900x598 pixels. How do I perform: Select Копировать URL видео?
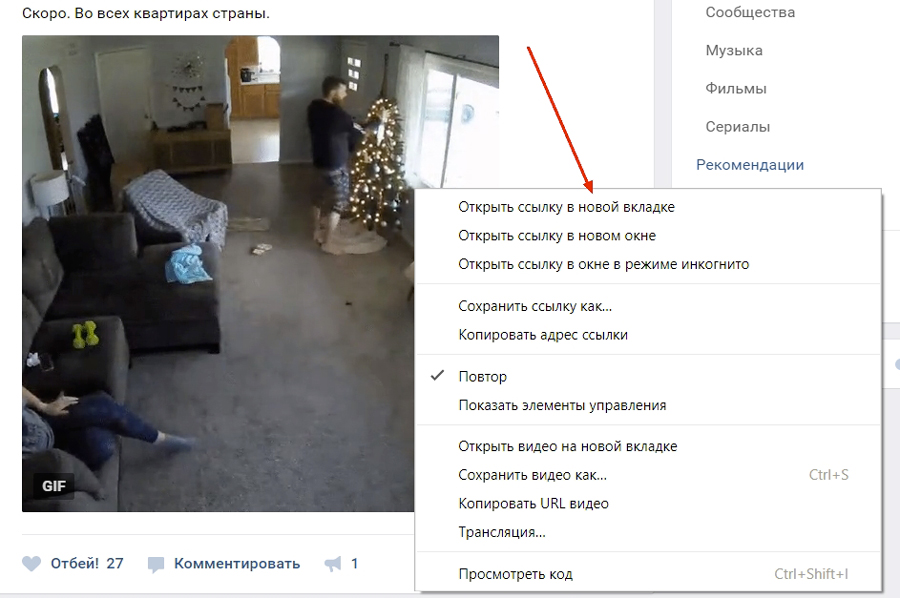(648, 504)
